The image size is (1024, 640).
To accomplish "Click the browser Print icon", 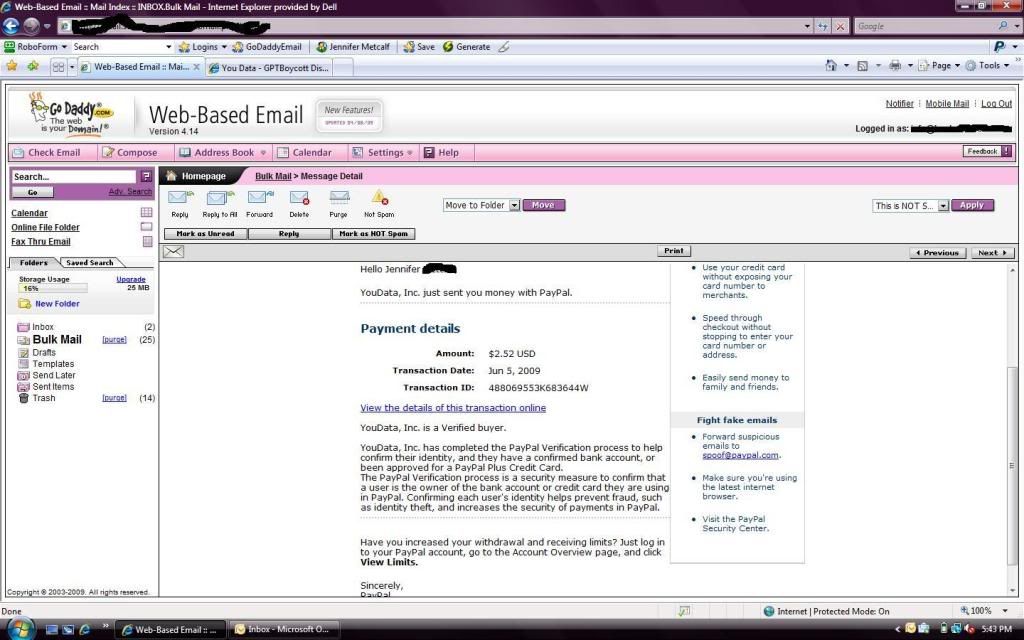I will [895, 65].
